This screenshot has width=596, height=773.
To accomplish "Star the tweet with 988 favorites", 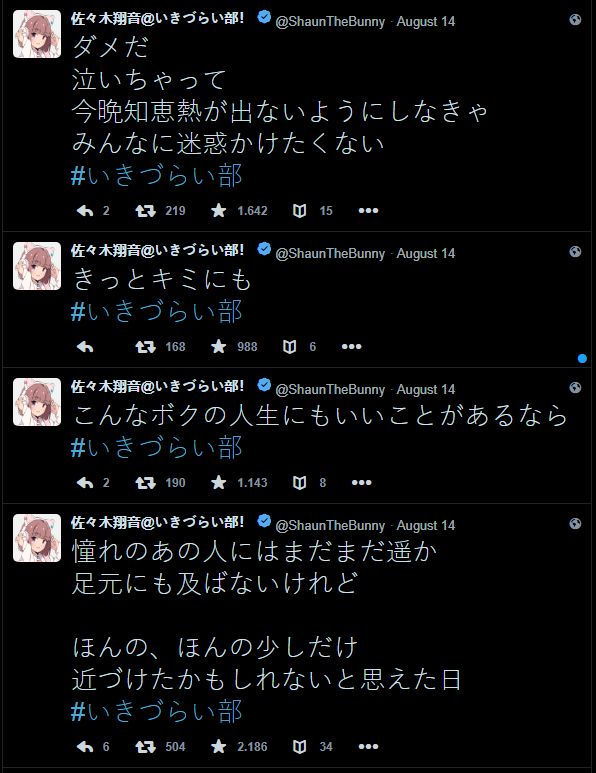I will (x=218, y=347).
